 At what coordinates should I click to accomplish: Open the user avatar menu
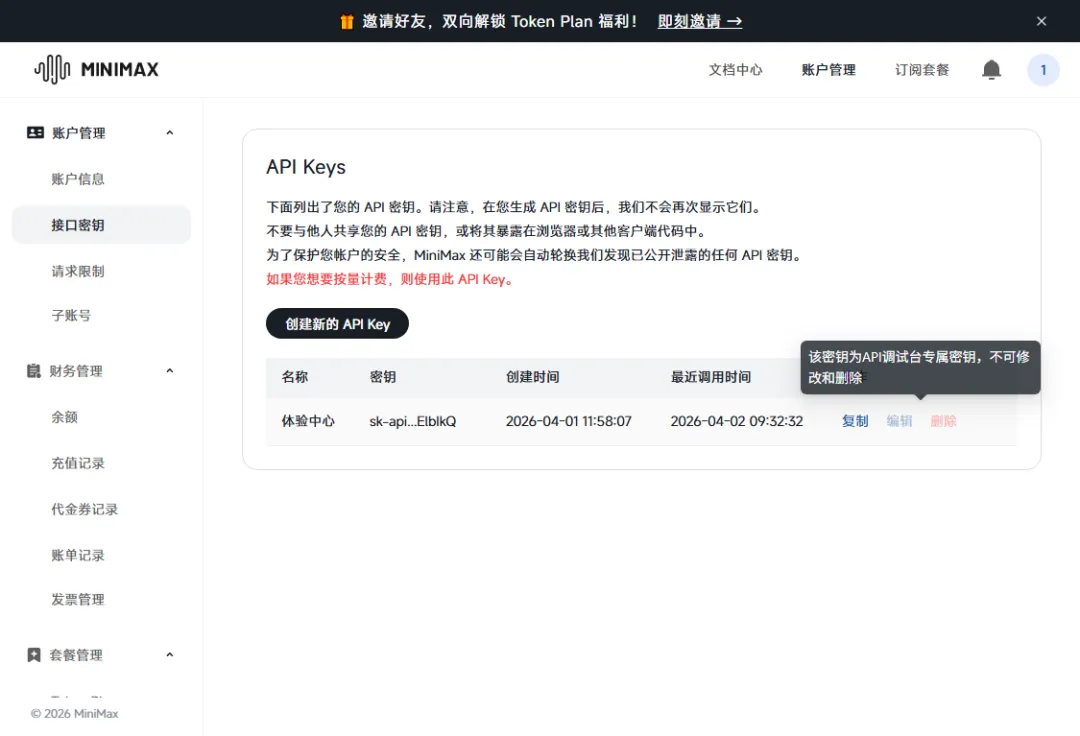click(1043, 70)
